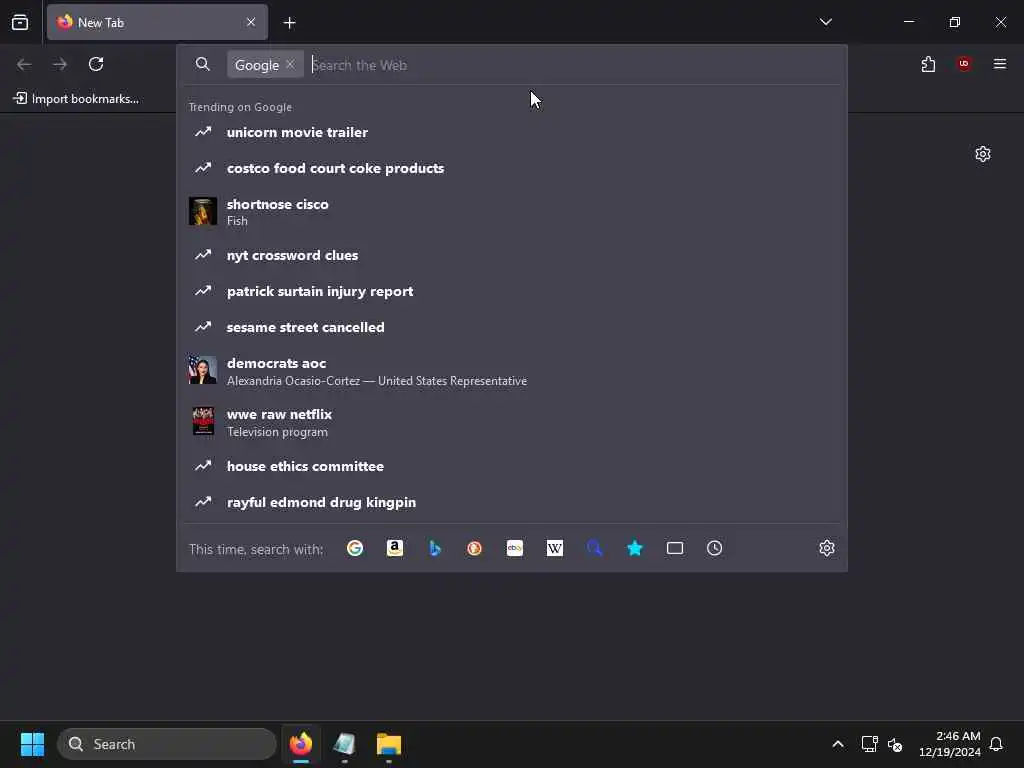Search with Bing one-off engine icon
Image resolution: width=1024 pixels, height=768 pixels.
point(435,549)
